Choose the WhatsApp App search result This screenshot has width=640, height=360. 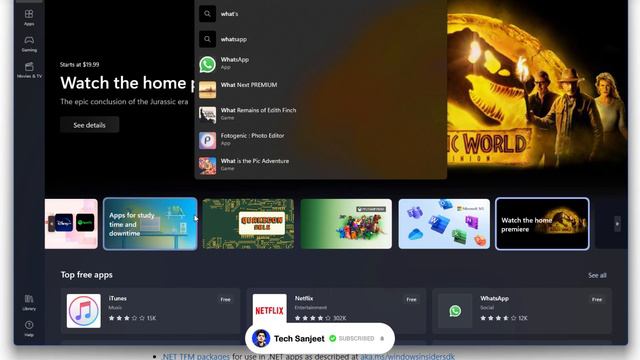pyautogui.click(x=320, y=64)
